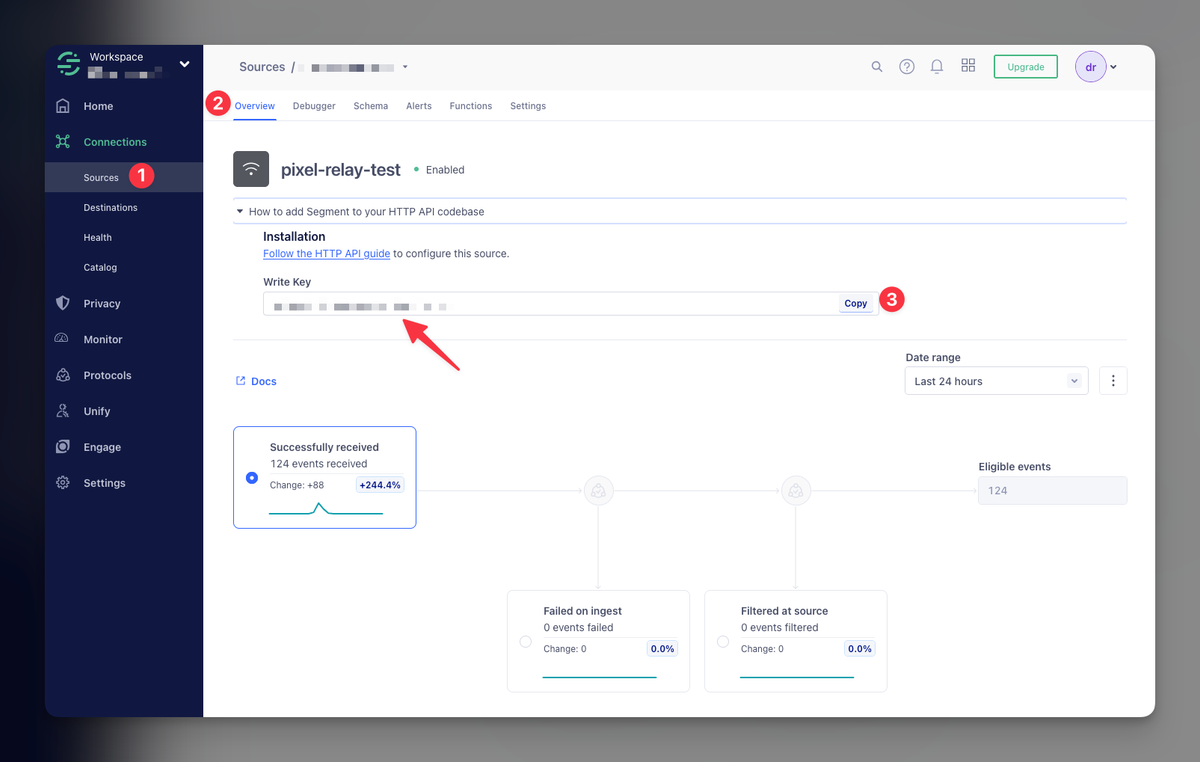Screen dimensions: 1200x762
Task: Click the Installation heading
Action: 294,237
